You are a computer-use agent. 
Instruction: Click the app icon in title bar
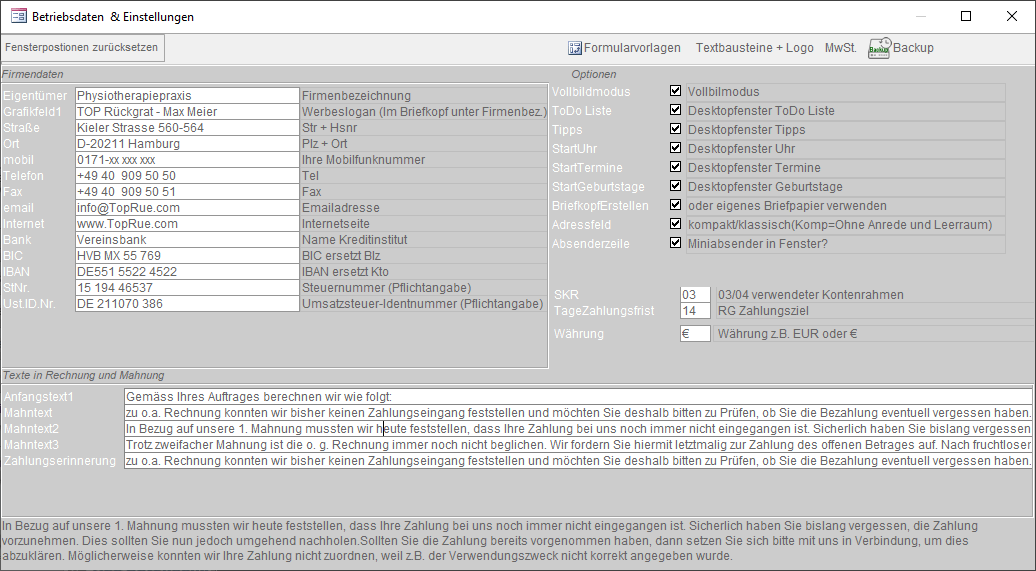click(18, 16)
